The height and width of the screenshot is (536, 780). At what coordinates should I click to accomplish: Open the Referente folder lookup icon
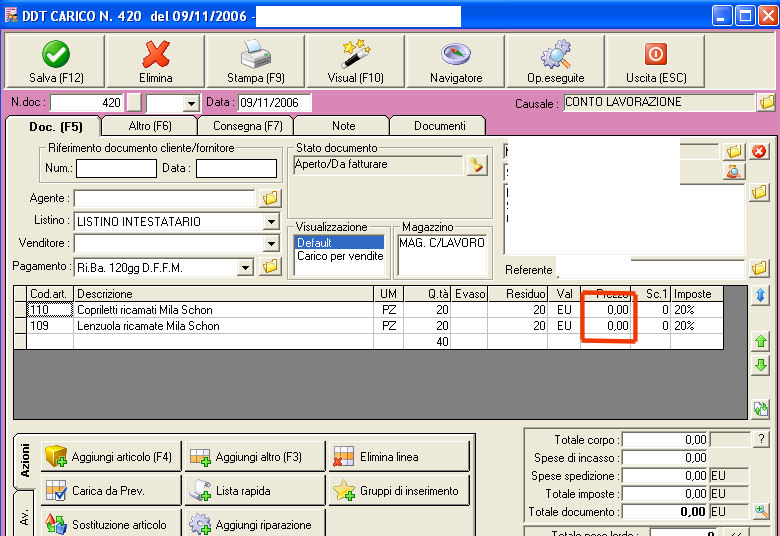click(759, 269)
